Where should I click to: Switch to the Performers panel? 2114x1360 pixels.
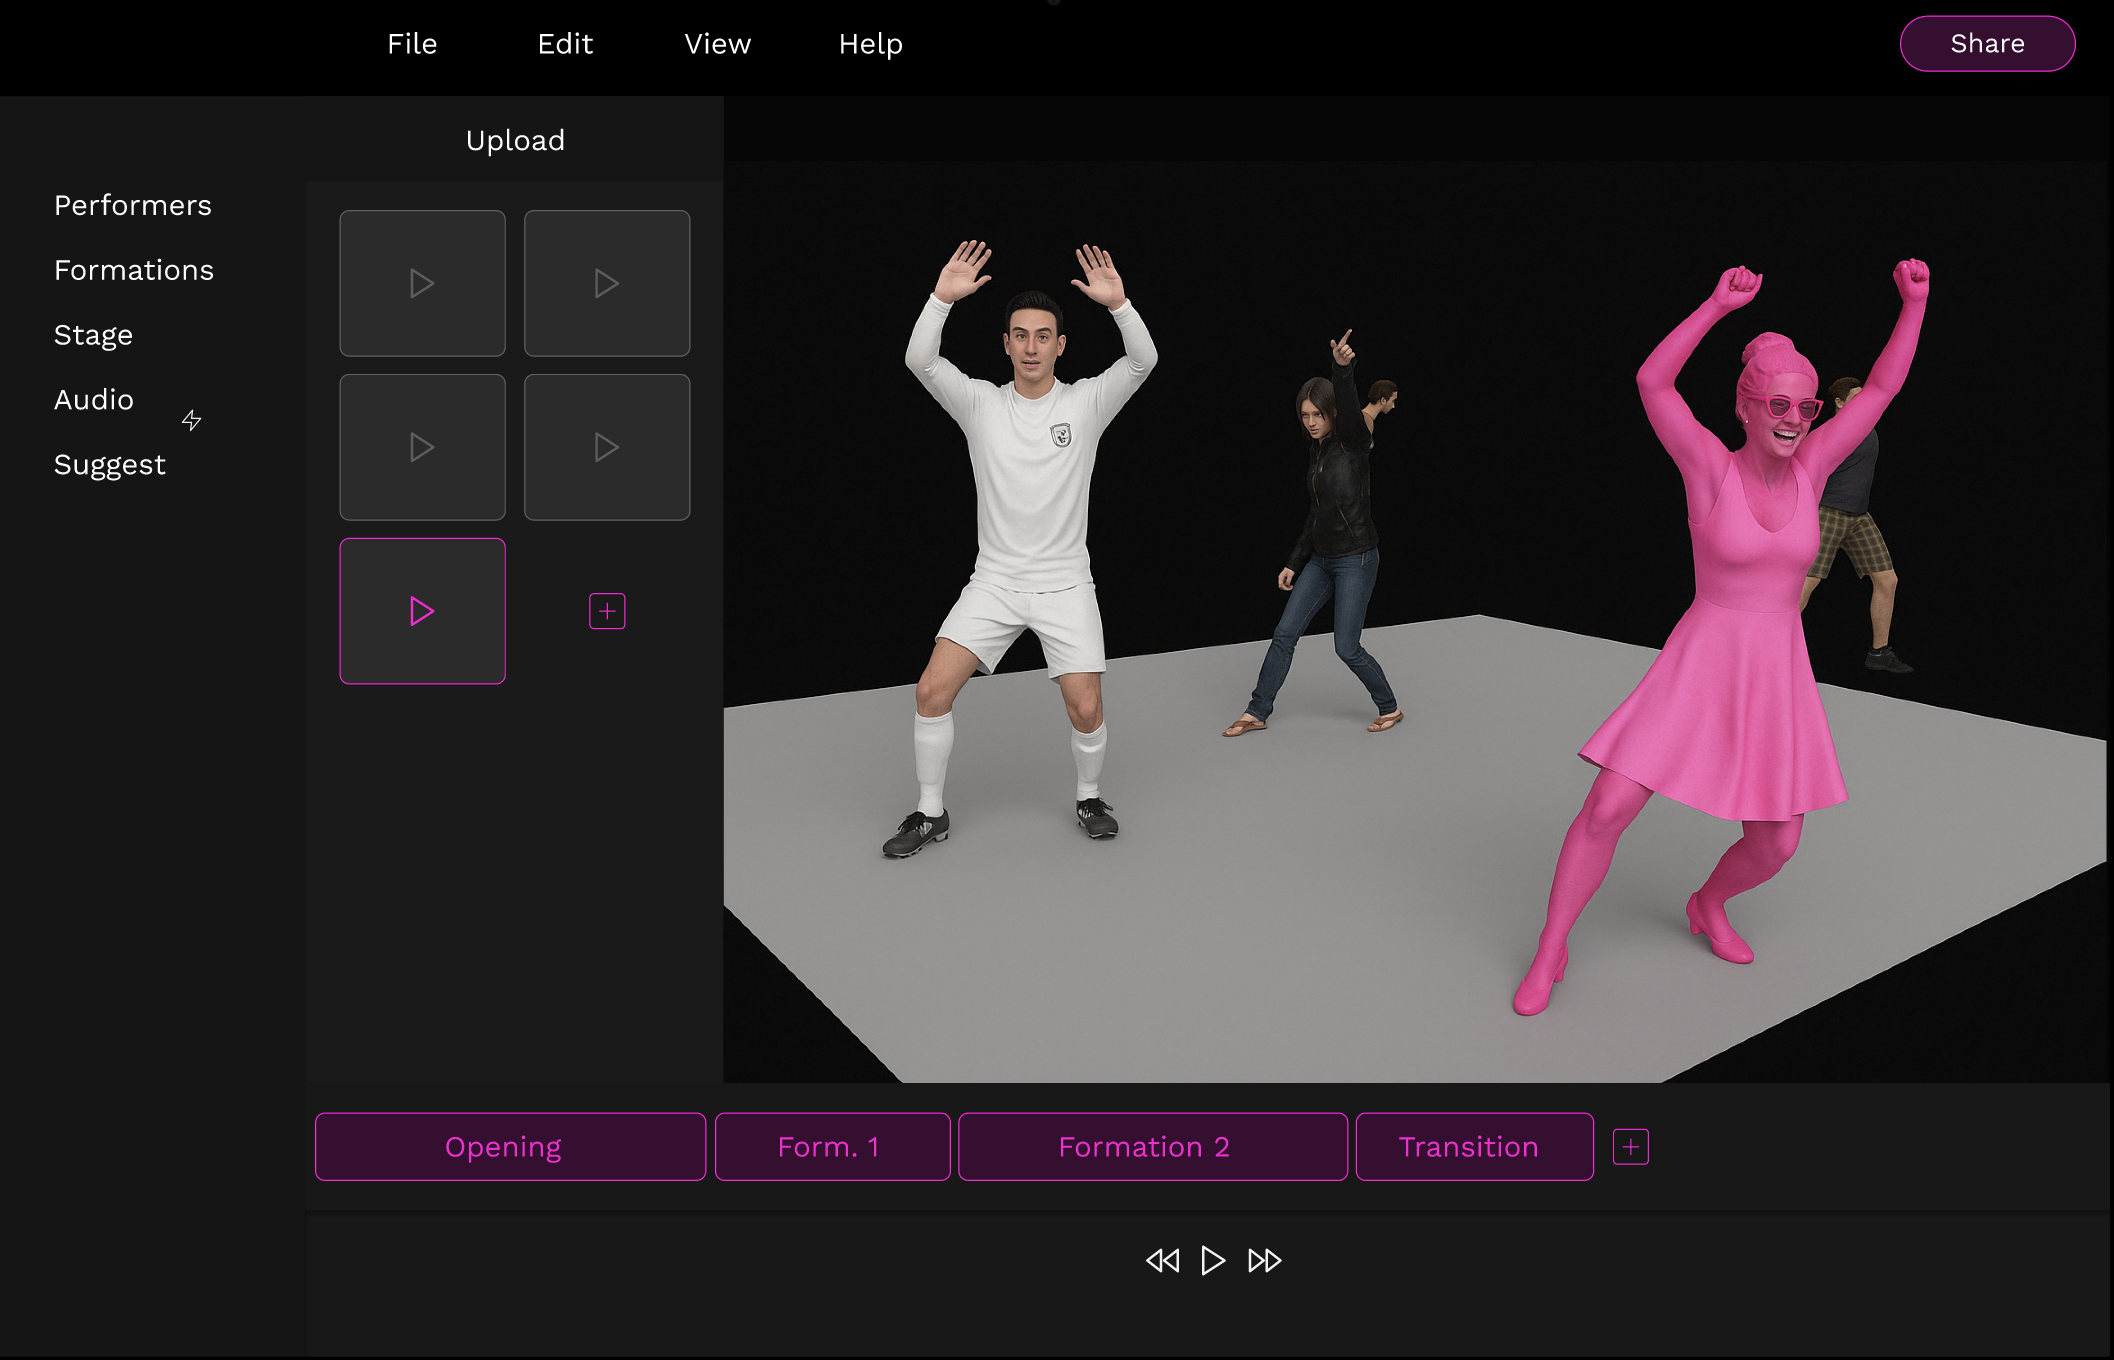click(x=133, y=205)
